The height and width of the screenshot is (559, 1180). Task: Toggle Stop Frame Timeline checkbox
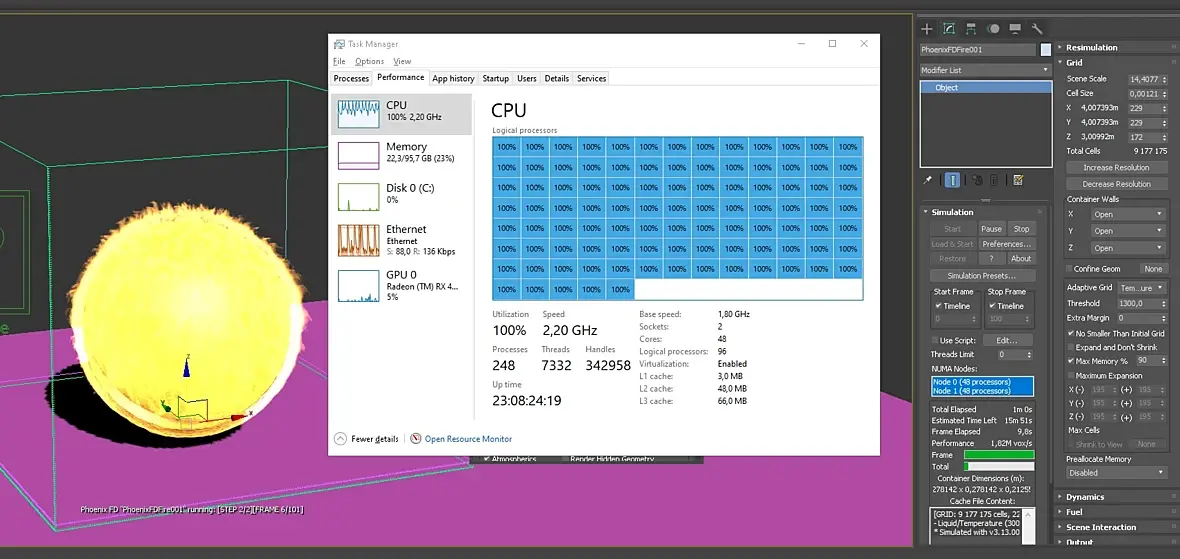pyautogui.click(x=992, y=306)
